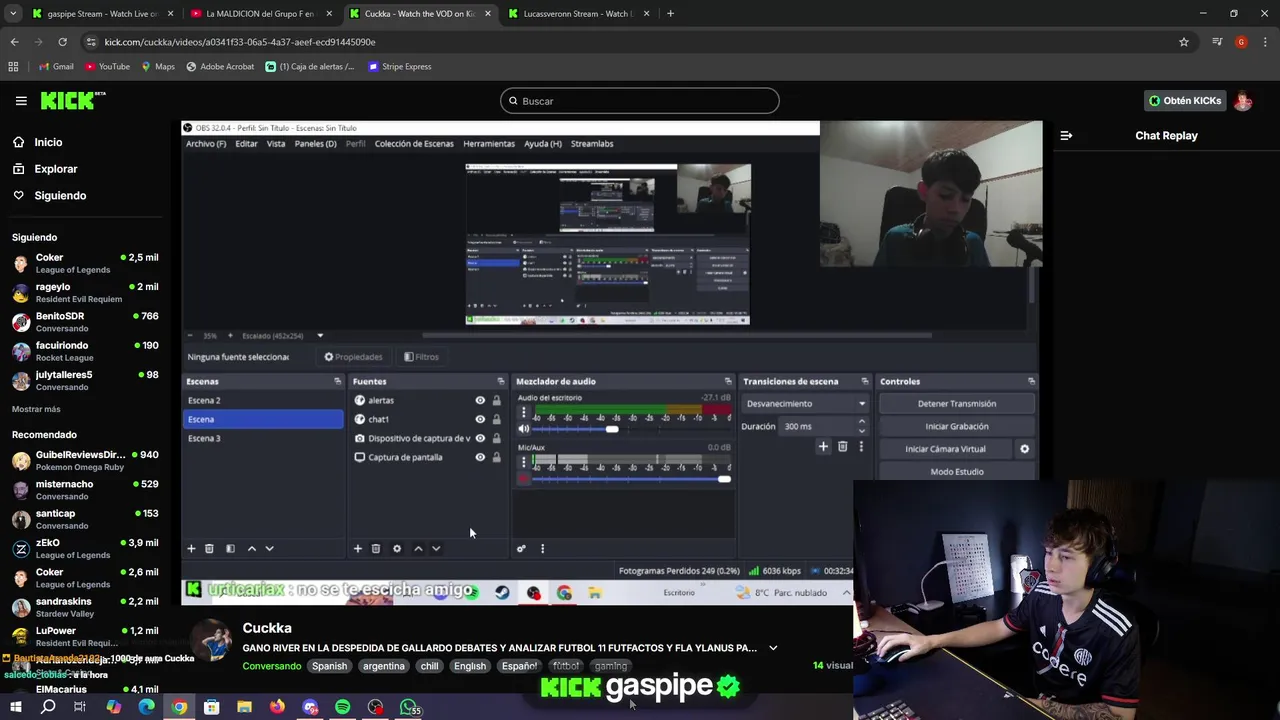Click Obtén KICKs button
This screenshot has height=720, width=1280.
point(1185,101)
